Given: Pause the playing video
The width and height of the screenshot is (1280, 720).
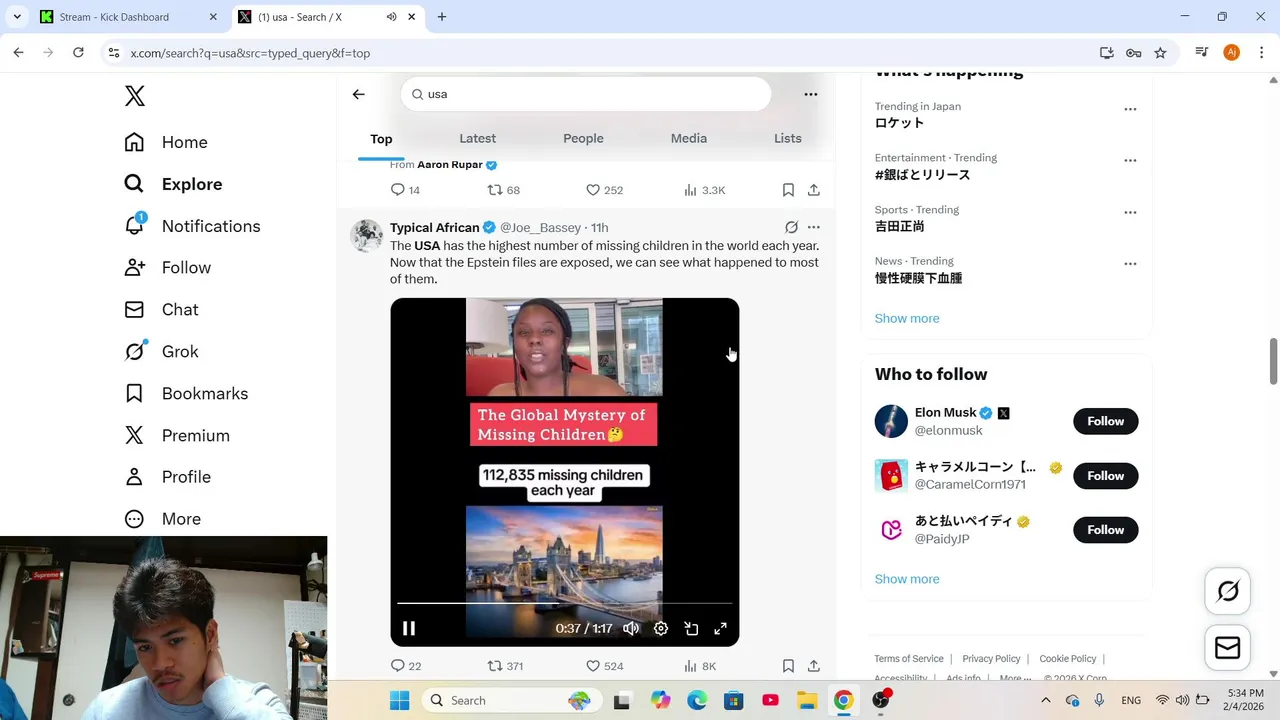Looking at the screenshot, I should [409, 628].
